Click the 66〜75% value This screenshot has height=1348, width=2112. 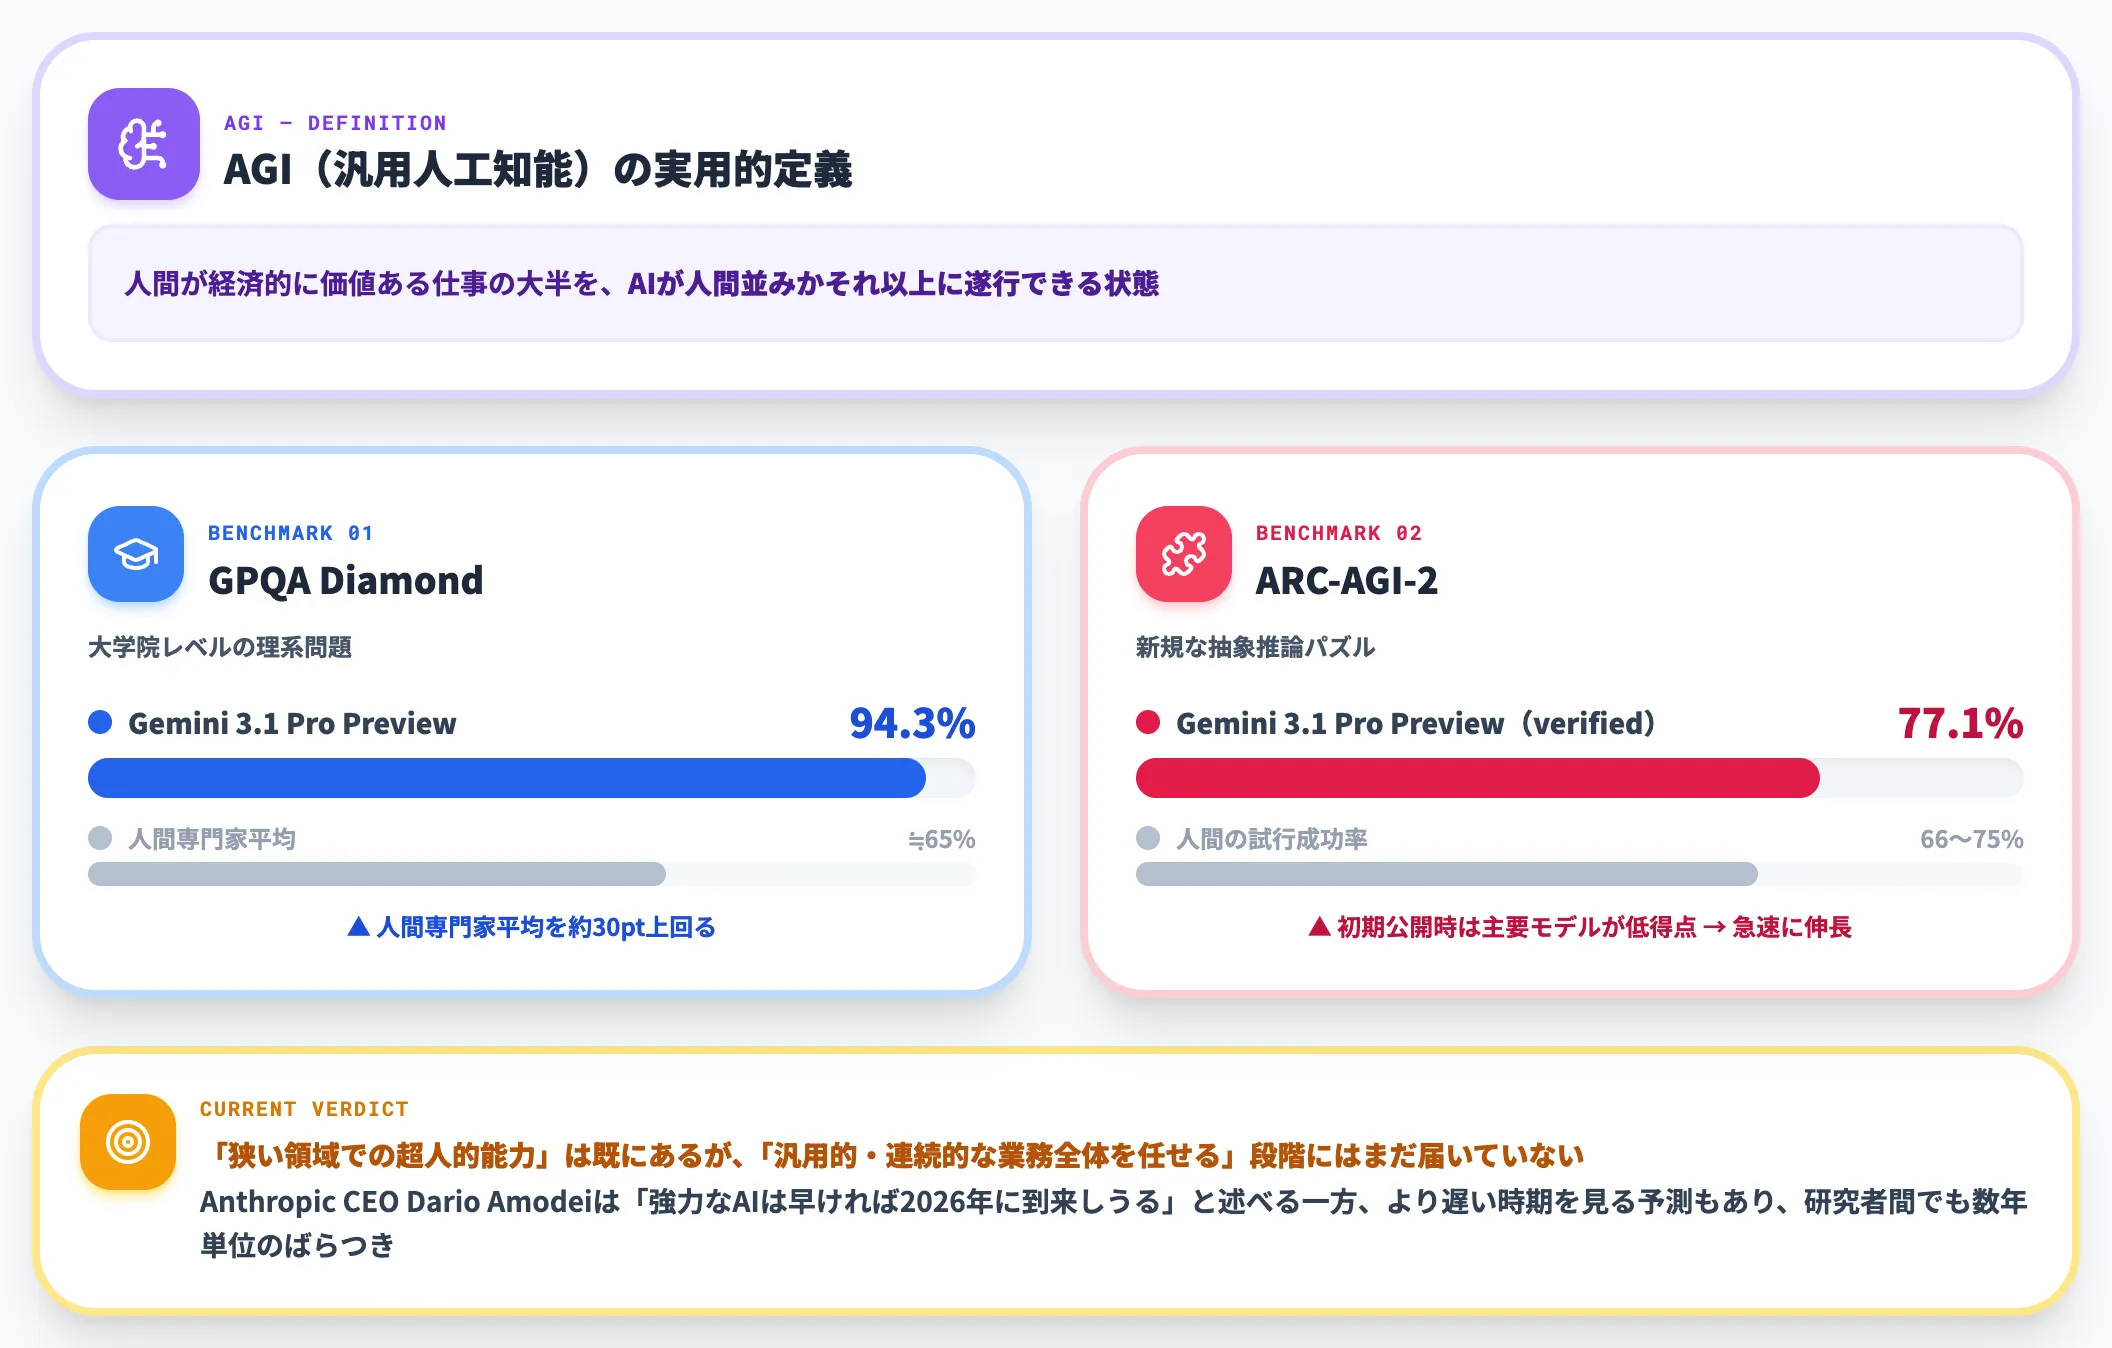1972,839
